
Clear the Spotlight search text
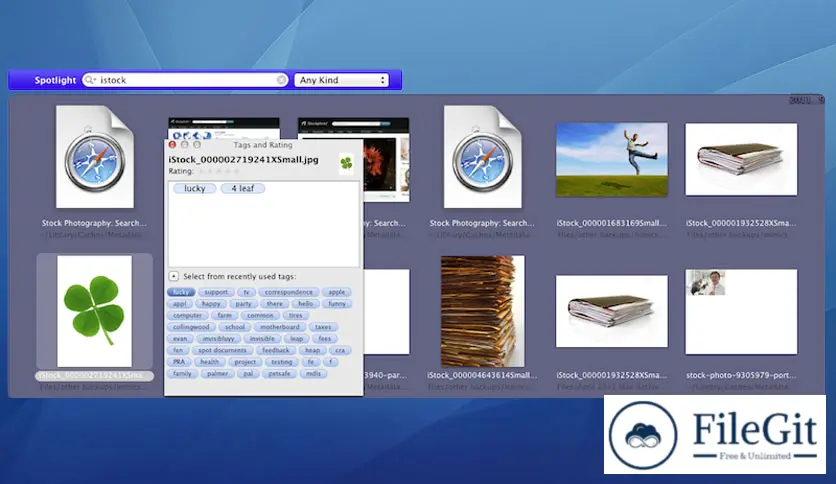click(281, 80)
